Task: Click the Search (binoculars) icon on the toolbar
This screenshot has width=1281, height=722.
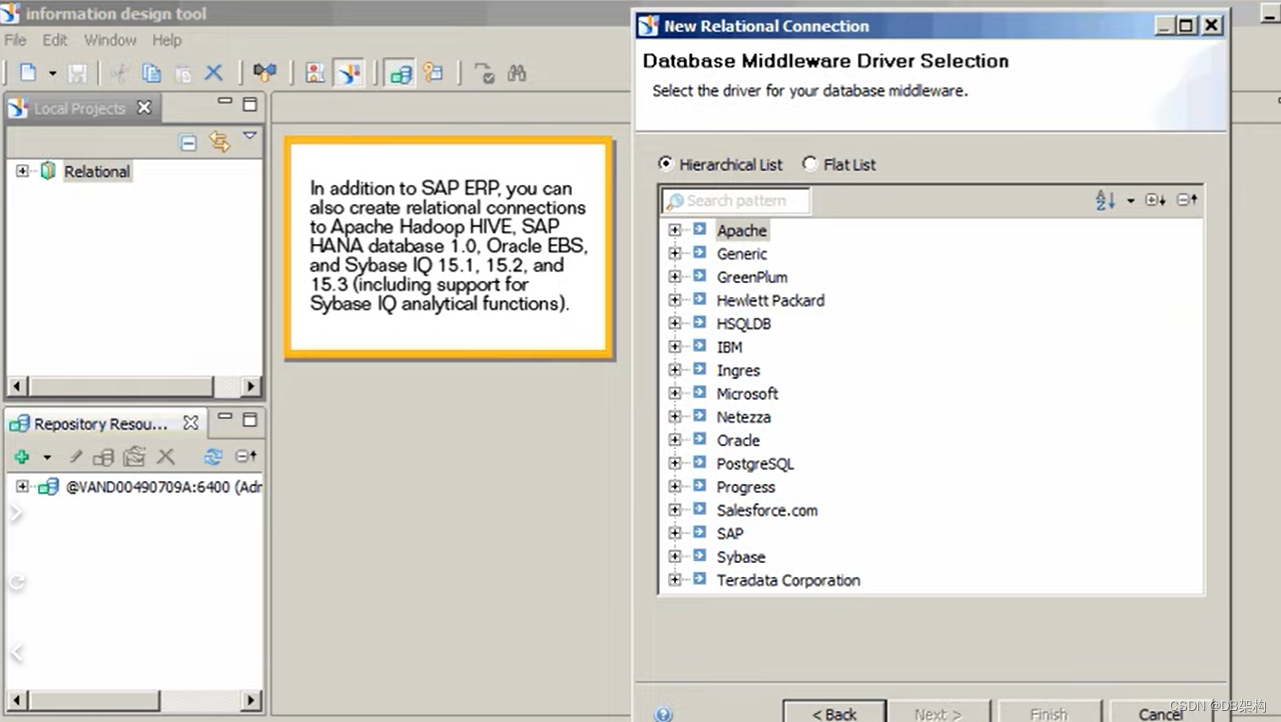Action: (517, 72)
